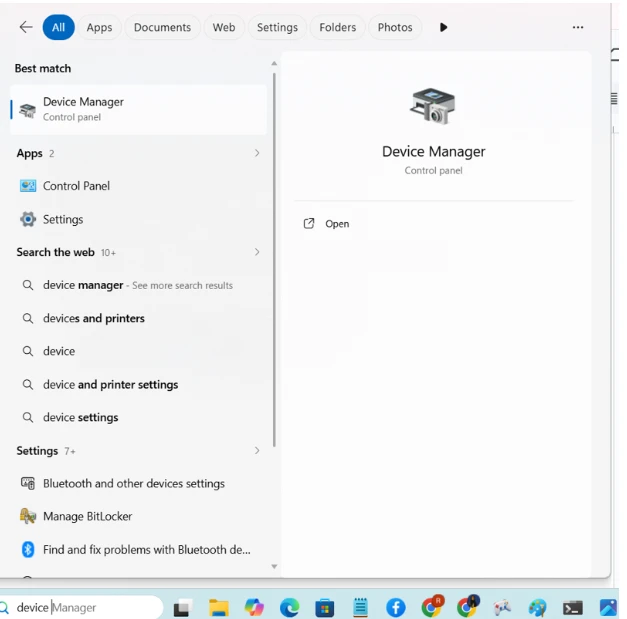
Task: Open Find and fix Bluetooth problems
Action: click(x=138, y=550)
